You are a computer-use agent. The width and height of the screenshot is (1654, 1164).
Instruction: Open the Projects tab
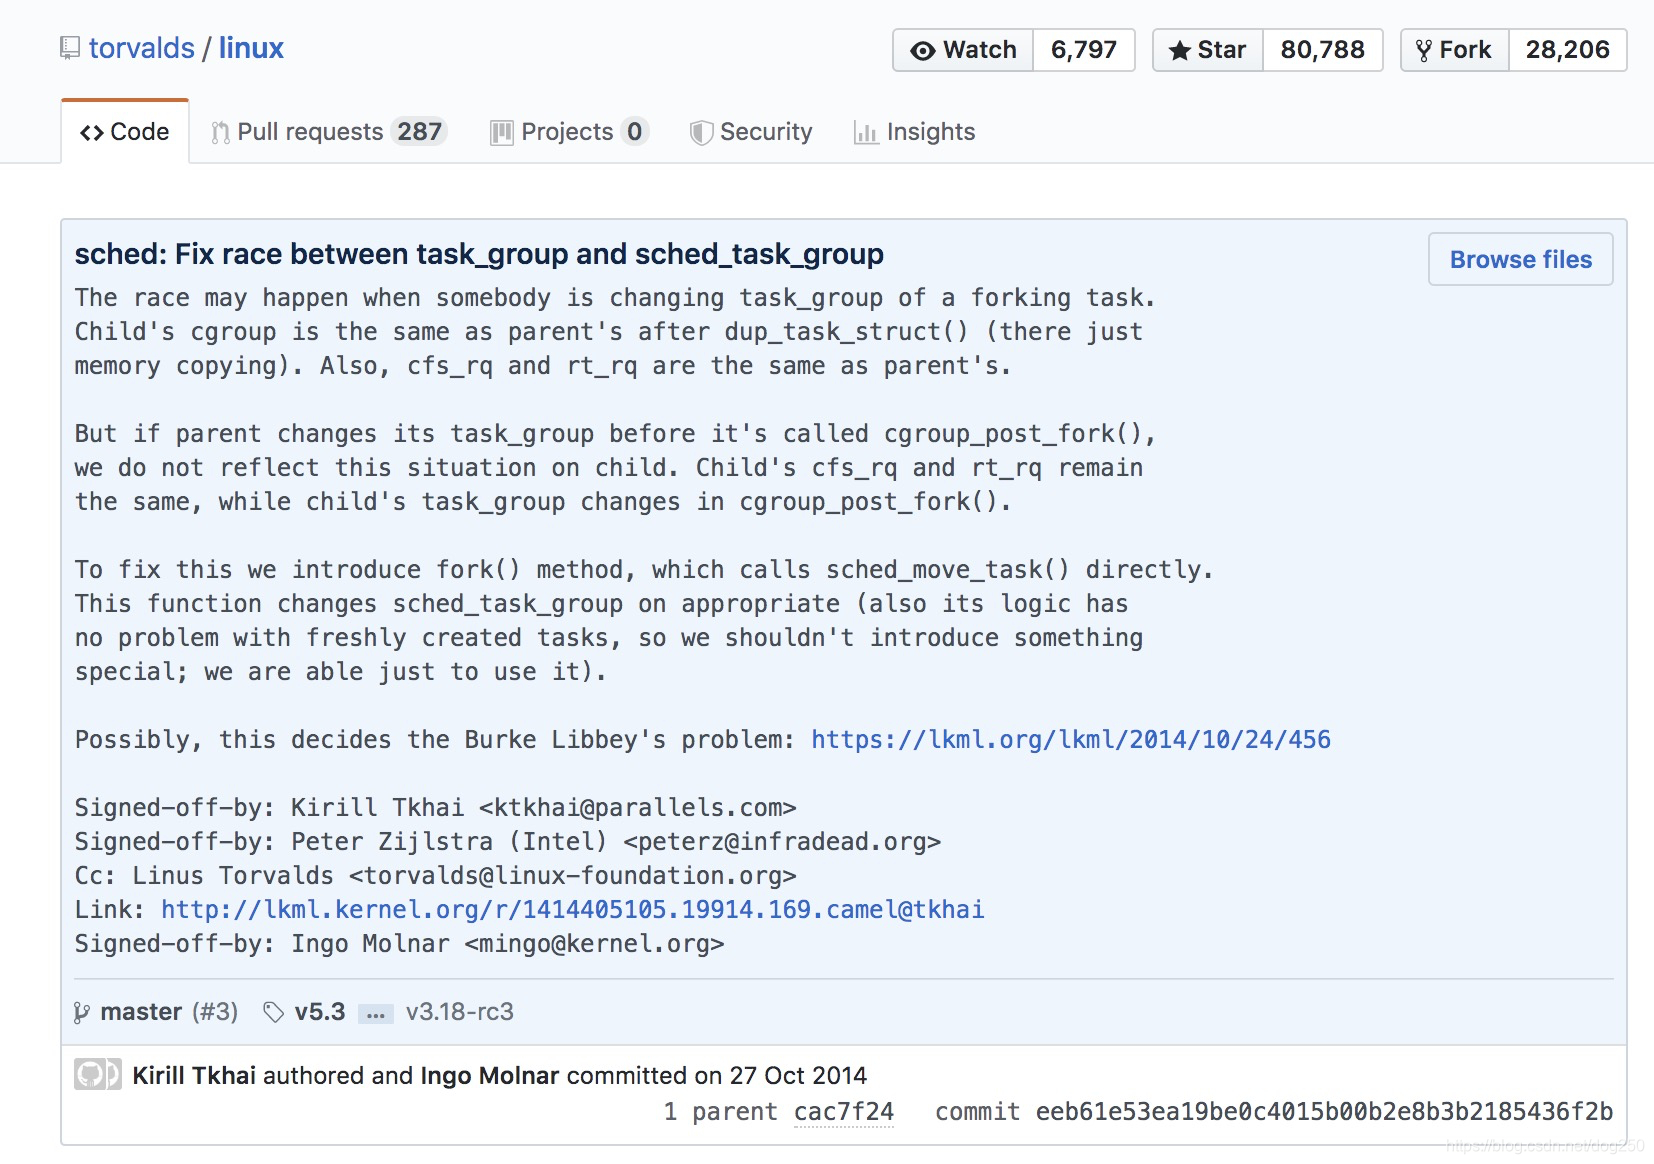pos(569,132)
